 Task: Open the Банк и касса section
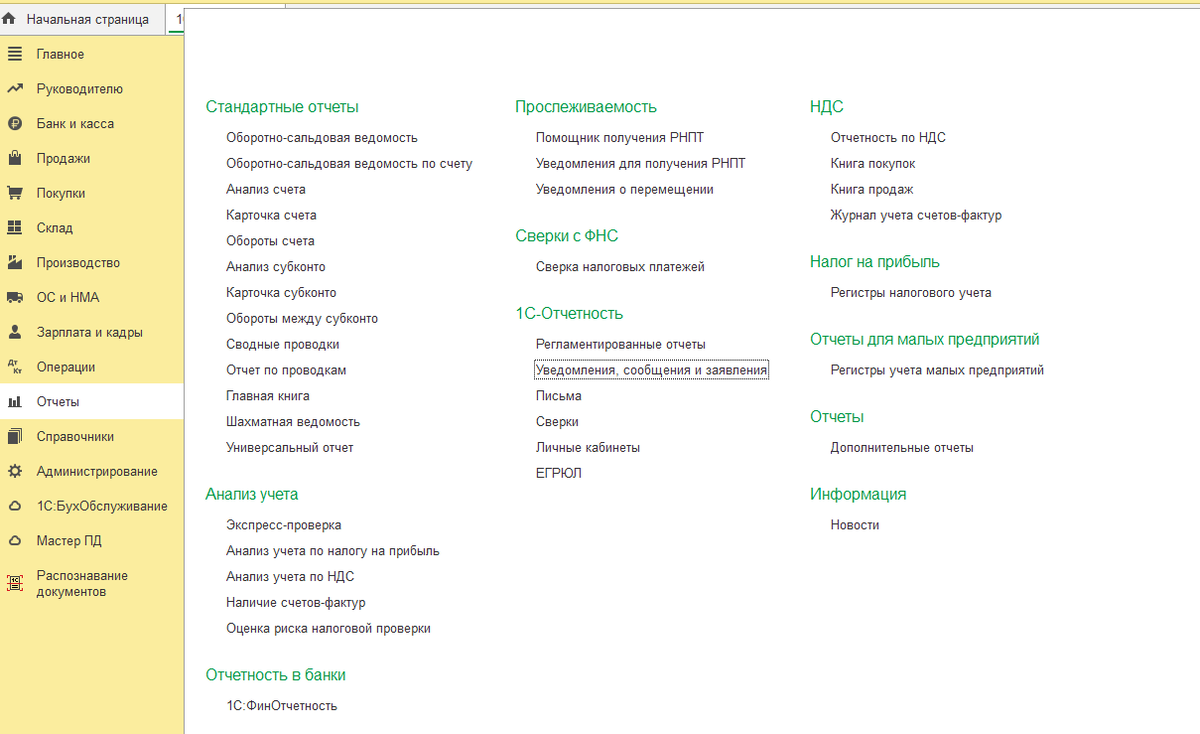pos(75,124)
